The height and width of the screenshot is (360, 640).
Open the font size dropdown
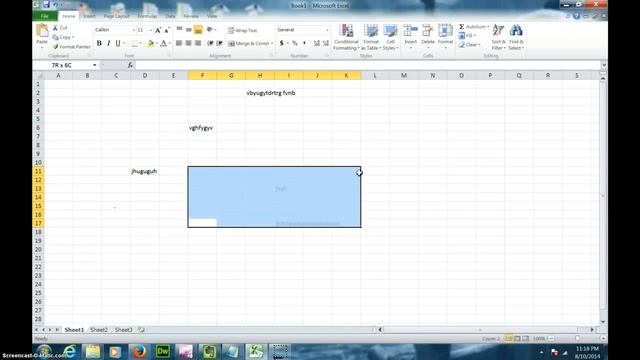point(151,30)
